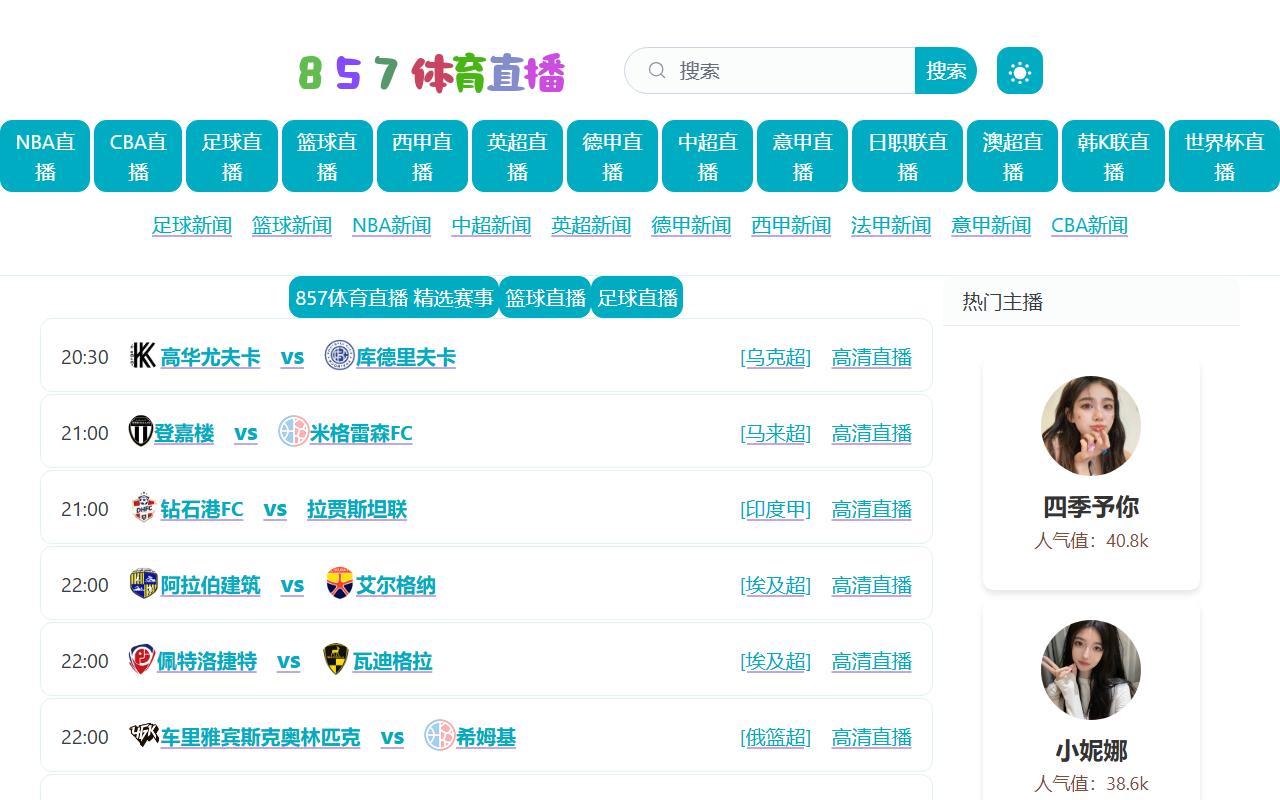This screenshot has height=800, width=1280.
Task: Open 高清直播 for 车里雅宾斯克奥林匹克 match
Action: (x=872, y=737)
